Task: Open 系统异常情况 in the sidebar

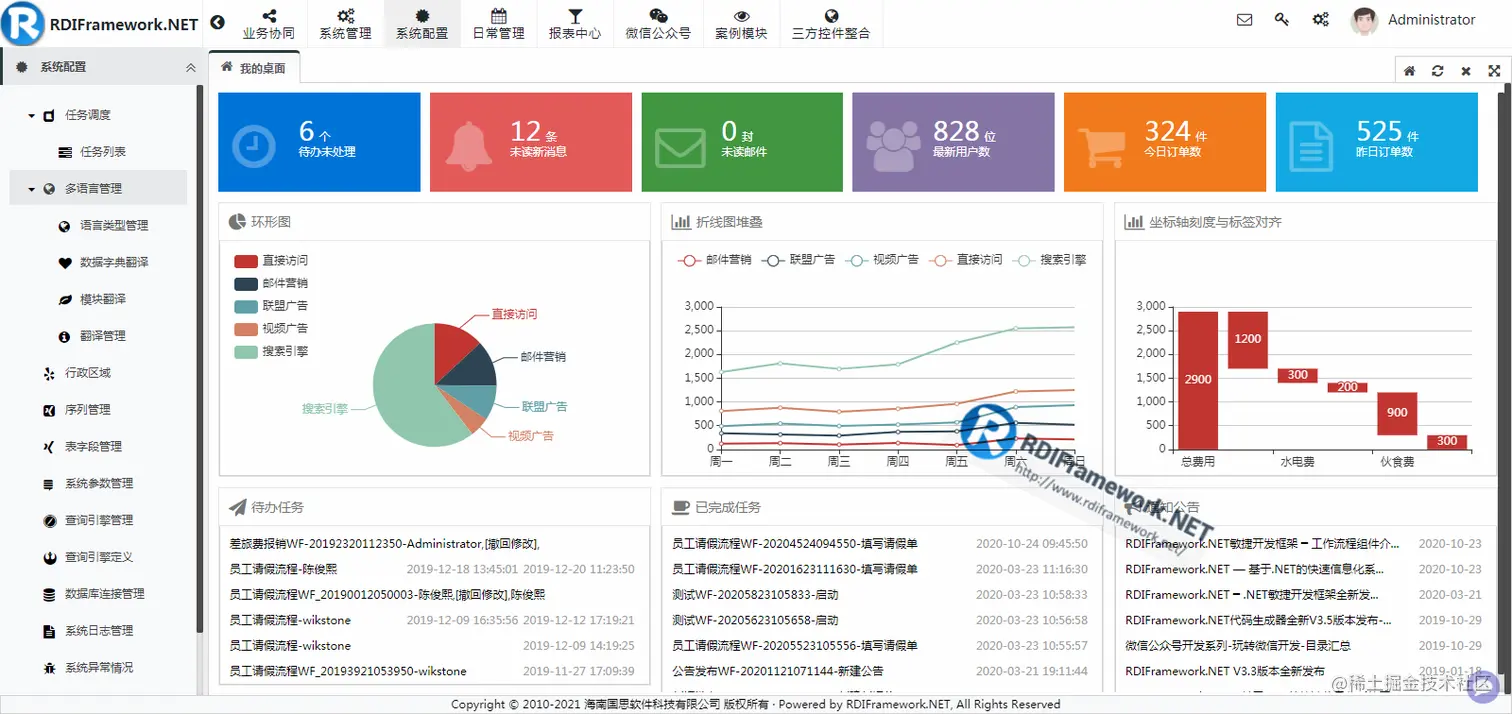Action: (x=99, y=668)
